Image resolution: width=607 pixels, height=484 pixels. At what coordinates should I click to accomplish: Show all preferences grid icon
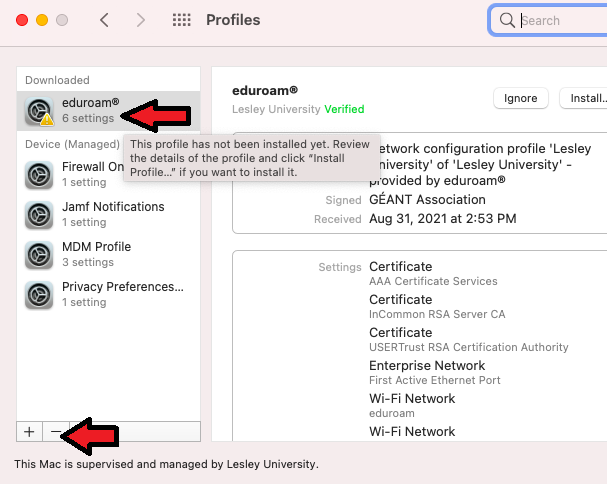pos(182,20)
